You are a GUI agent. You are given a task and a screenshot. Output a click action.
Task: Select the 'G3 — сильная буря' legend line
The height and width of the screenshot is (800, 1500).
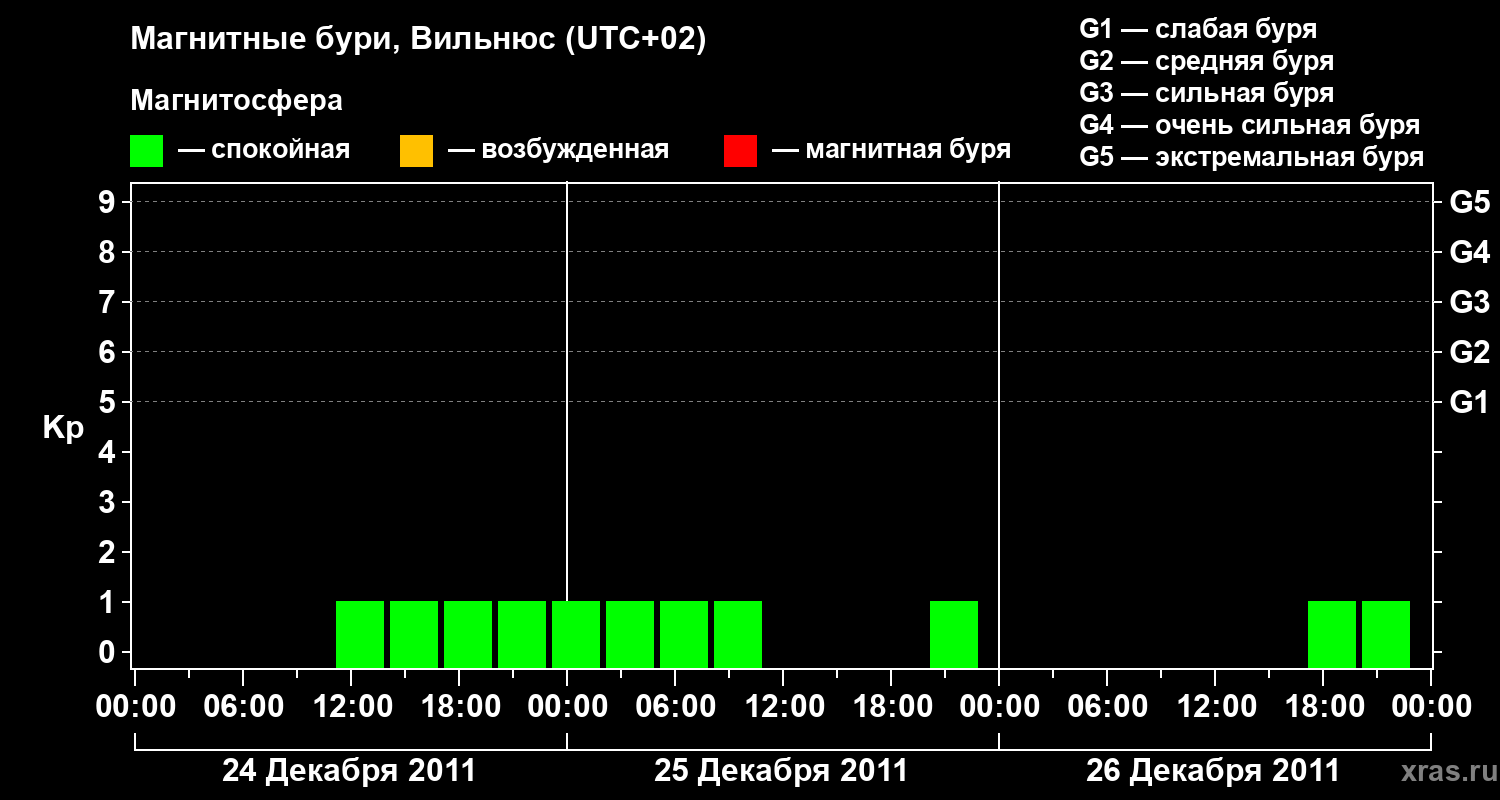click(x=1206, y=93)
